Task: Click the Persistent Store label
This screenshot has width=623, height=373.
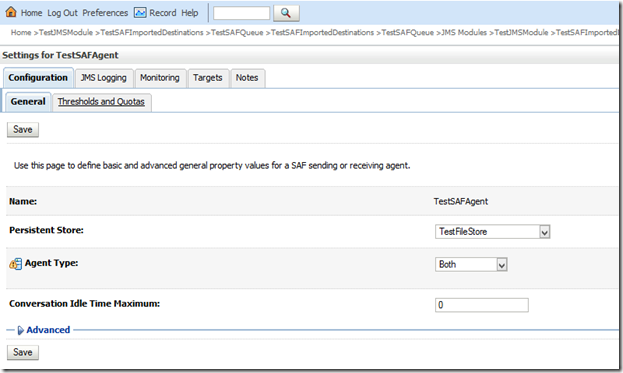Action: (x=46, y=230)
